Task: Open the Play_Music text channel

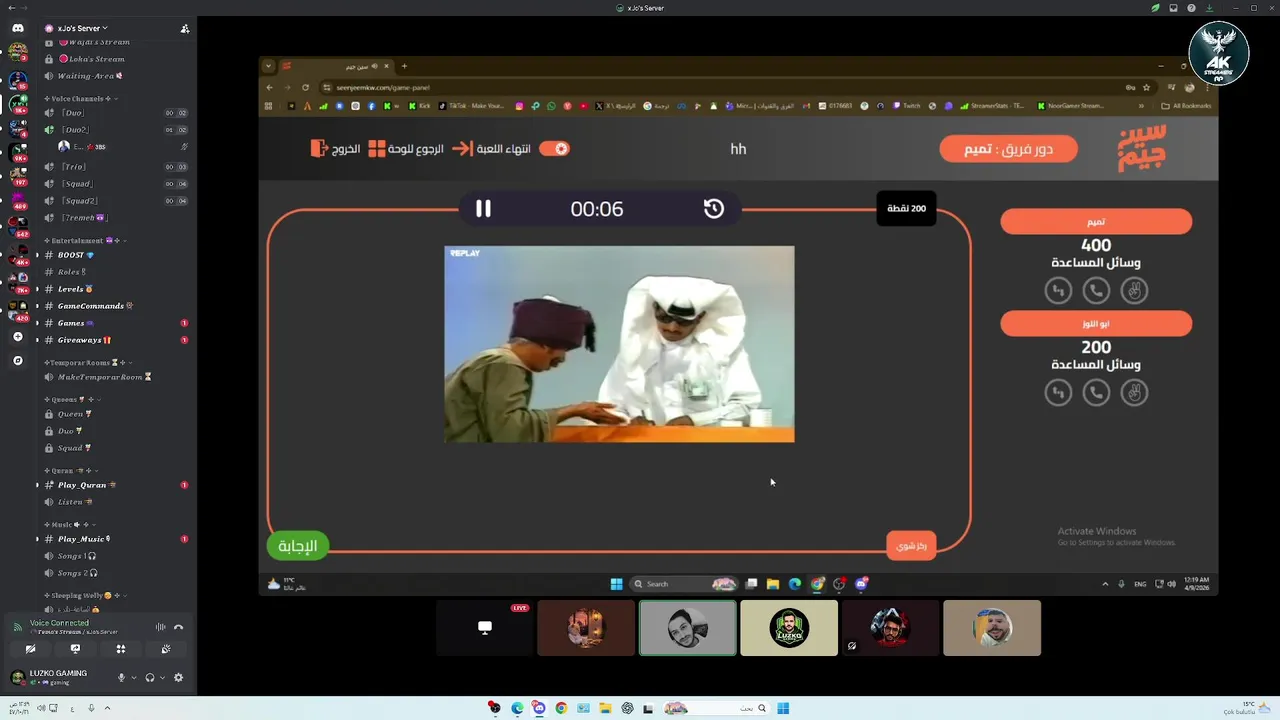Action: (x=116, y=539)
